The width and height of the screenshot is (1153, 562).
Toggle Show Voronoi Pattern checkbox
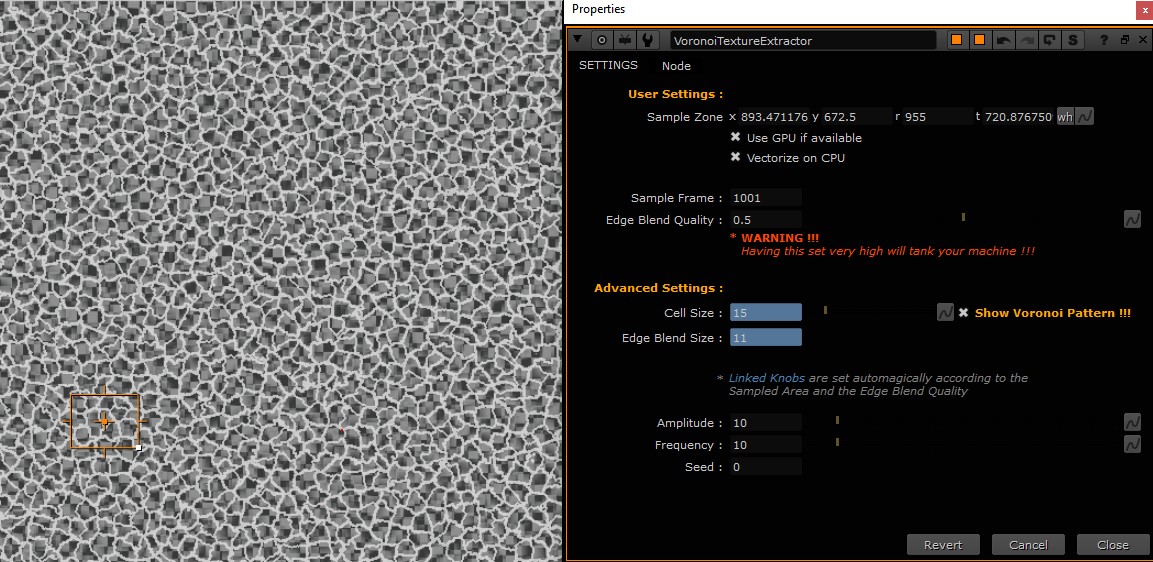pyautogui.click(x=964, y=313)
